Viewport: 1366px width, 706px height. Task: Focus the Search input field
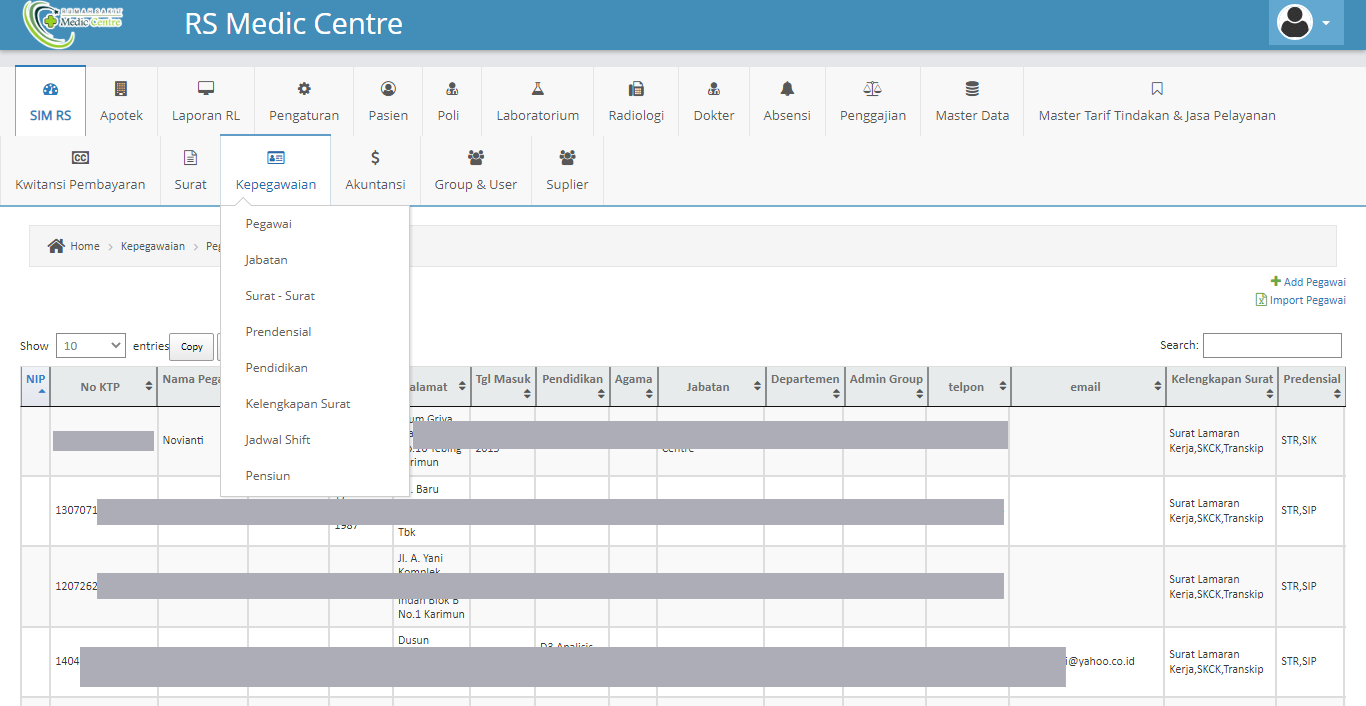pyautogui.click(x=1271, y=345)
